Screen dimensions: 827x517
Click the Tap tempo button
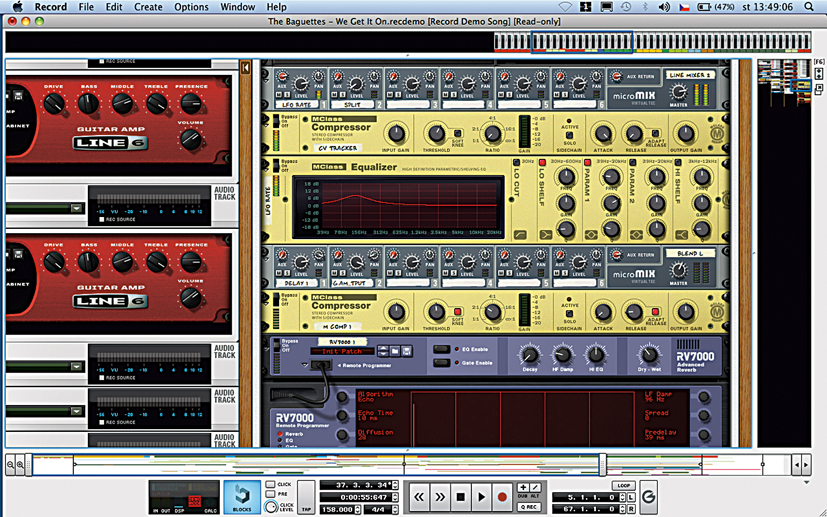point(306,497)
